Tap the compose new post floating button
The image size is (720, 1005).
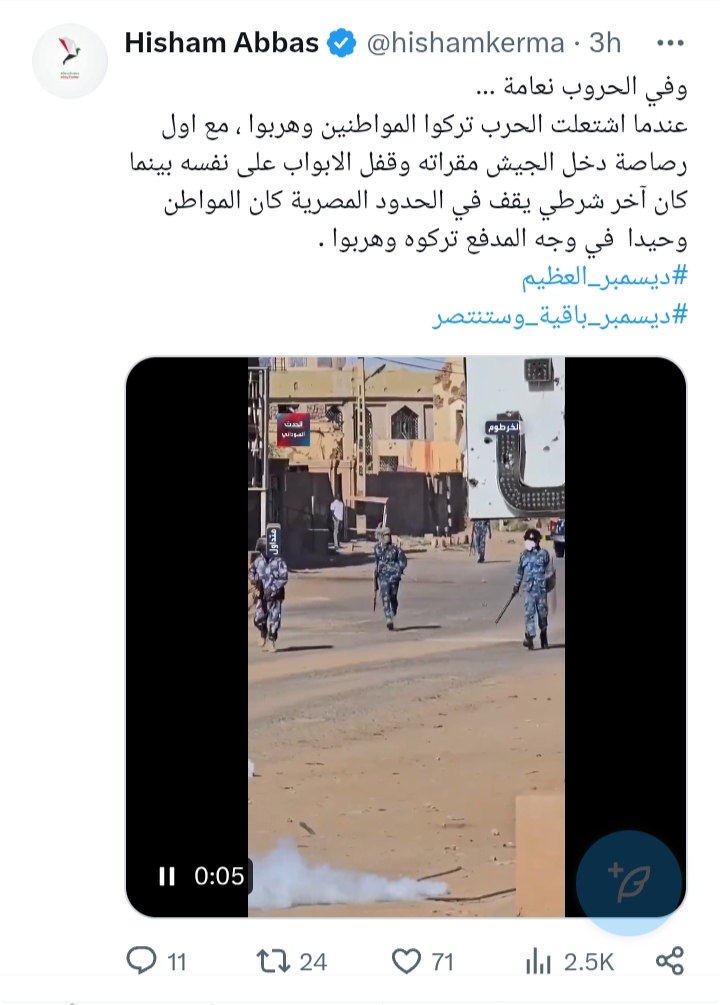point(628,883)
